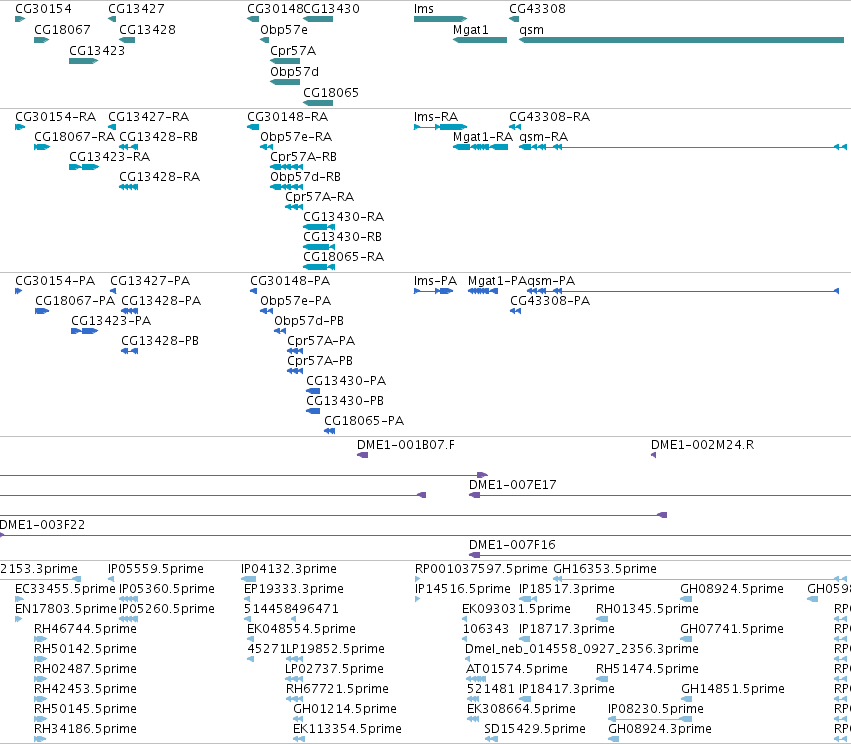Screen dimensions: 851x744
Task: Select the CG43308-PA protein label
Action: tap(550, 301)
